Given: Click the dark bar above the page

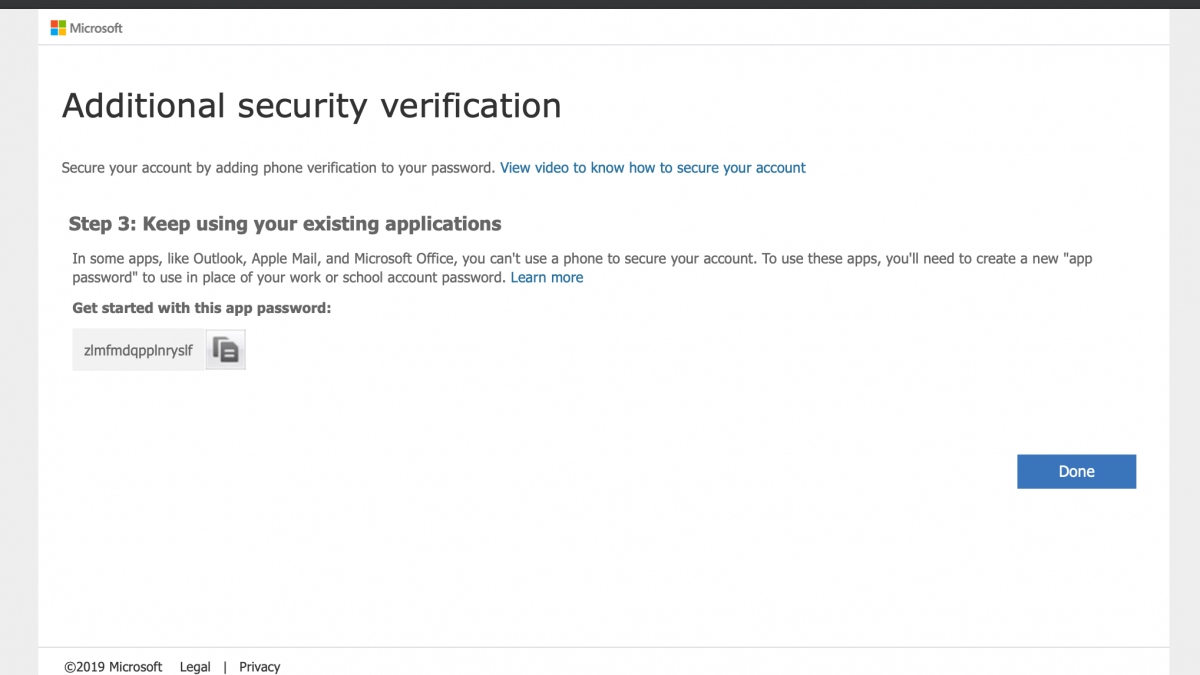Looking at the screenshot, I should coord(600,4).
